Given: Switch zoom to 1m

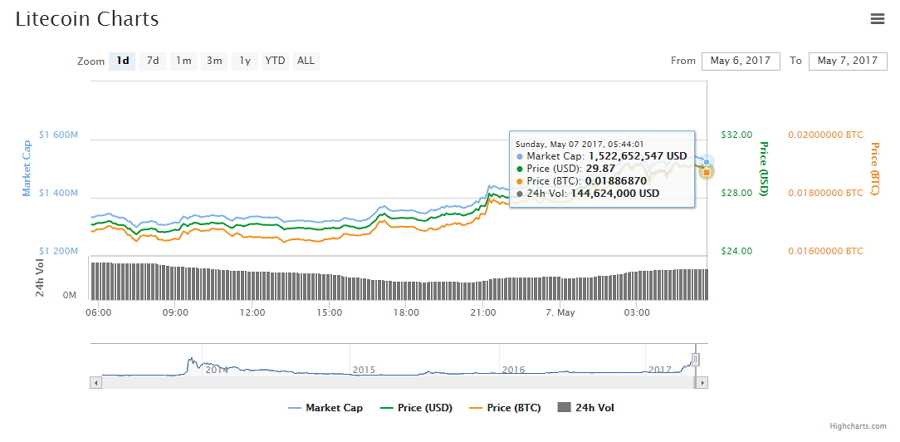Looking at the screenshot, I should 184,61.
